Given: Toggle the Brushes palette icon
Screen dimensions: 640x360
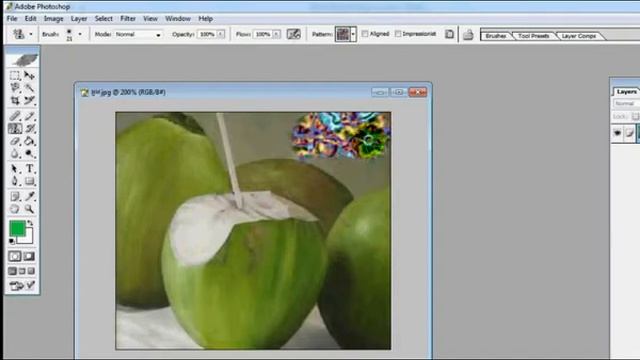Looking at the screenshot, I should tap(449, 34).
